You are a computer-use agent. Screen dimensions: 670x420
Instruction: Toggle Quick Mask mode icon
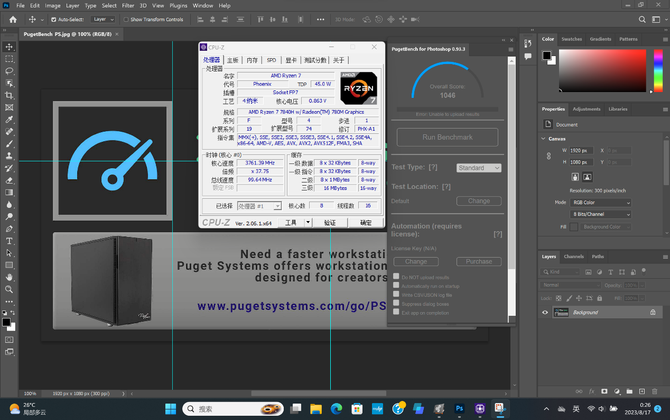tap(9, 340)
